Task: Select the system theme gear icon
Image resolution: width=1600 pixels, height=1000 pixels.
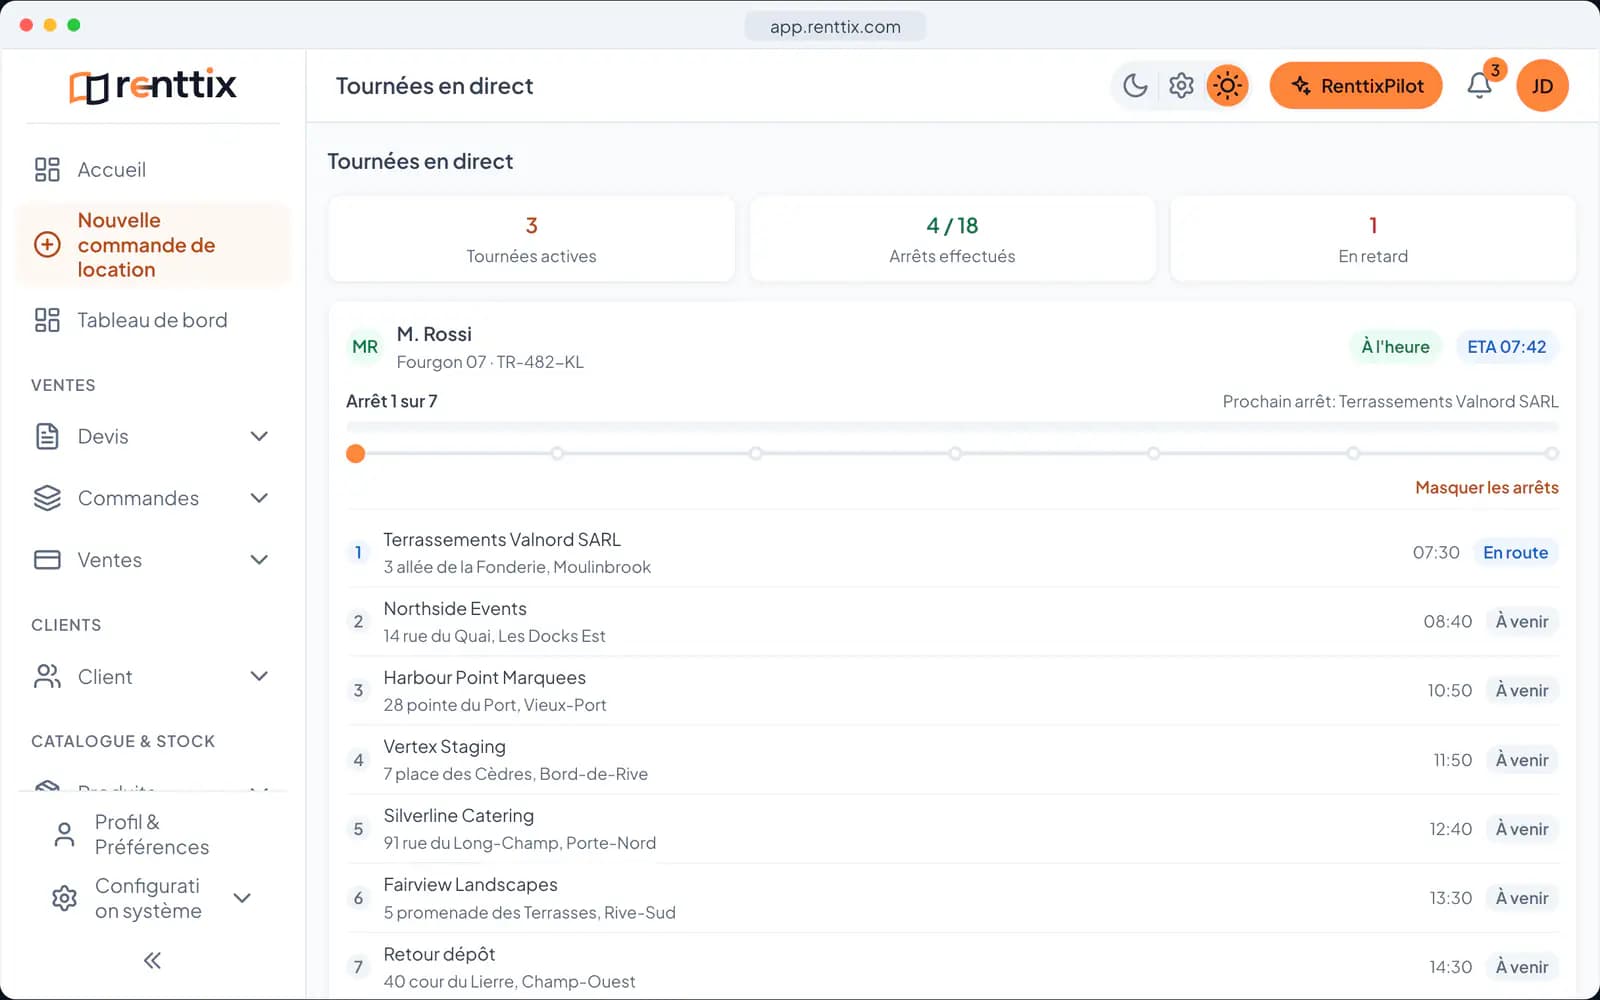Action: tap(1181, 86)
